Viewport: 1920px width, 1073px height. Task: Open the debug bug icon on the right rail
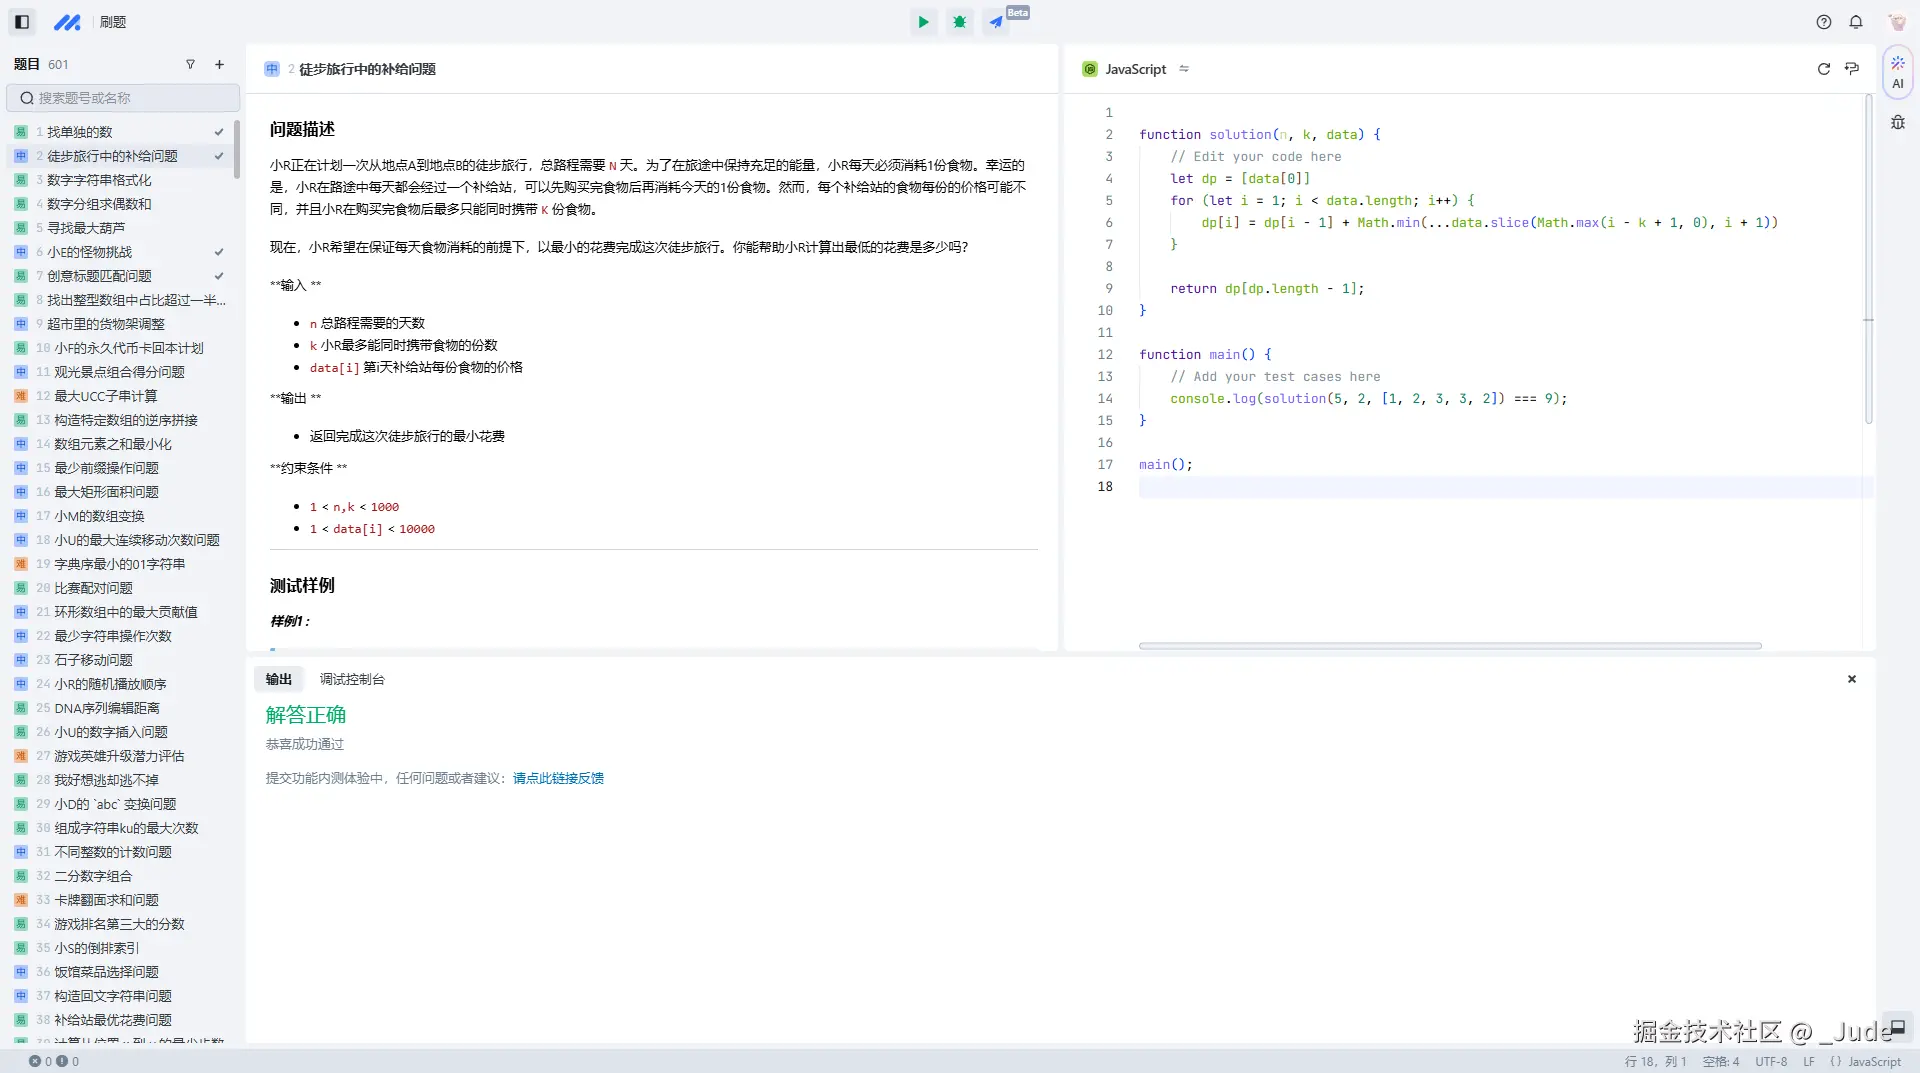1898,122
